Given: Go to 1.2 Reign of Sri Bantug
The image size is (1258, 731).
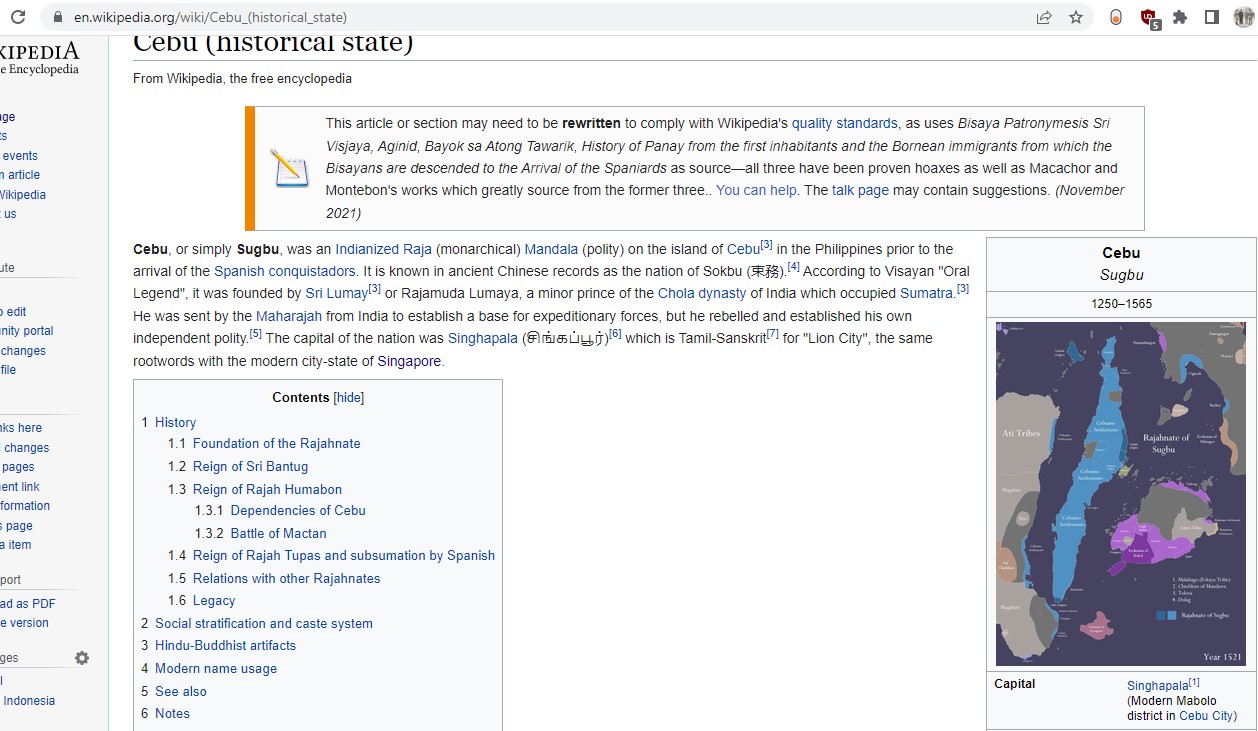Looking at the screenshot, I should [x=250, y=467].
